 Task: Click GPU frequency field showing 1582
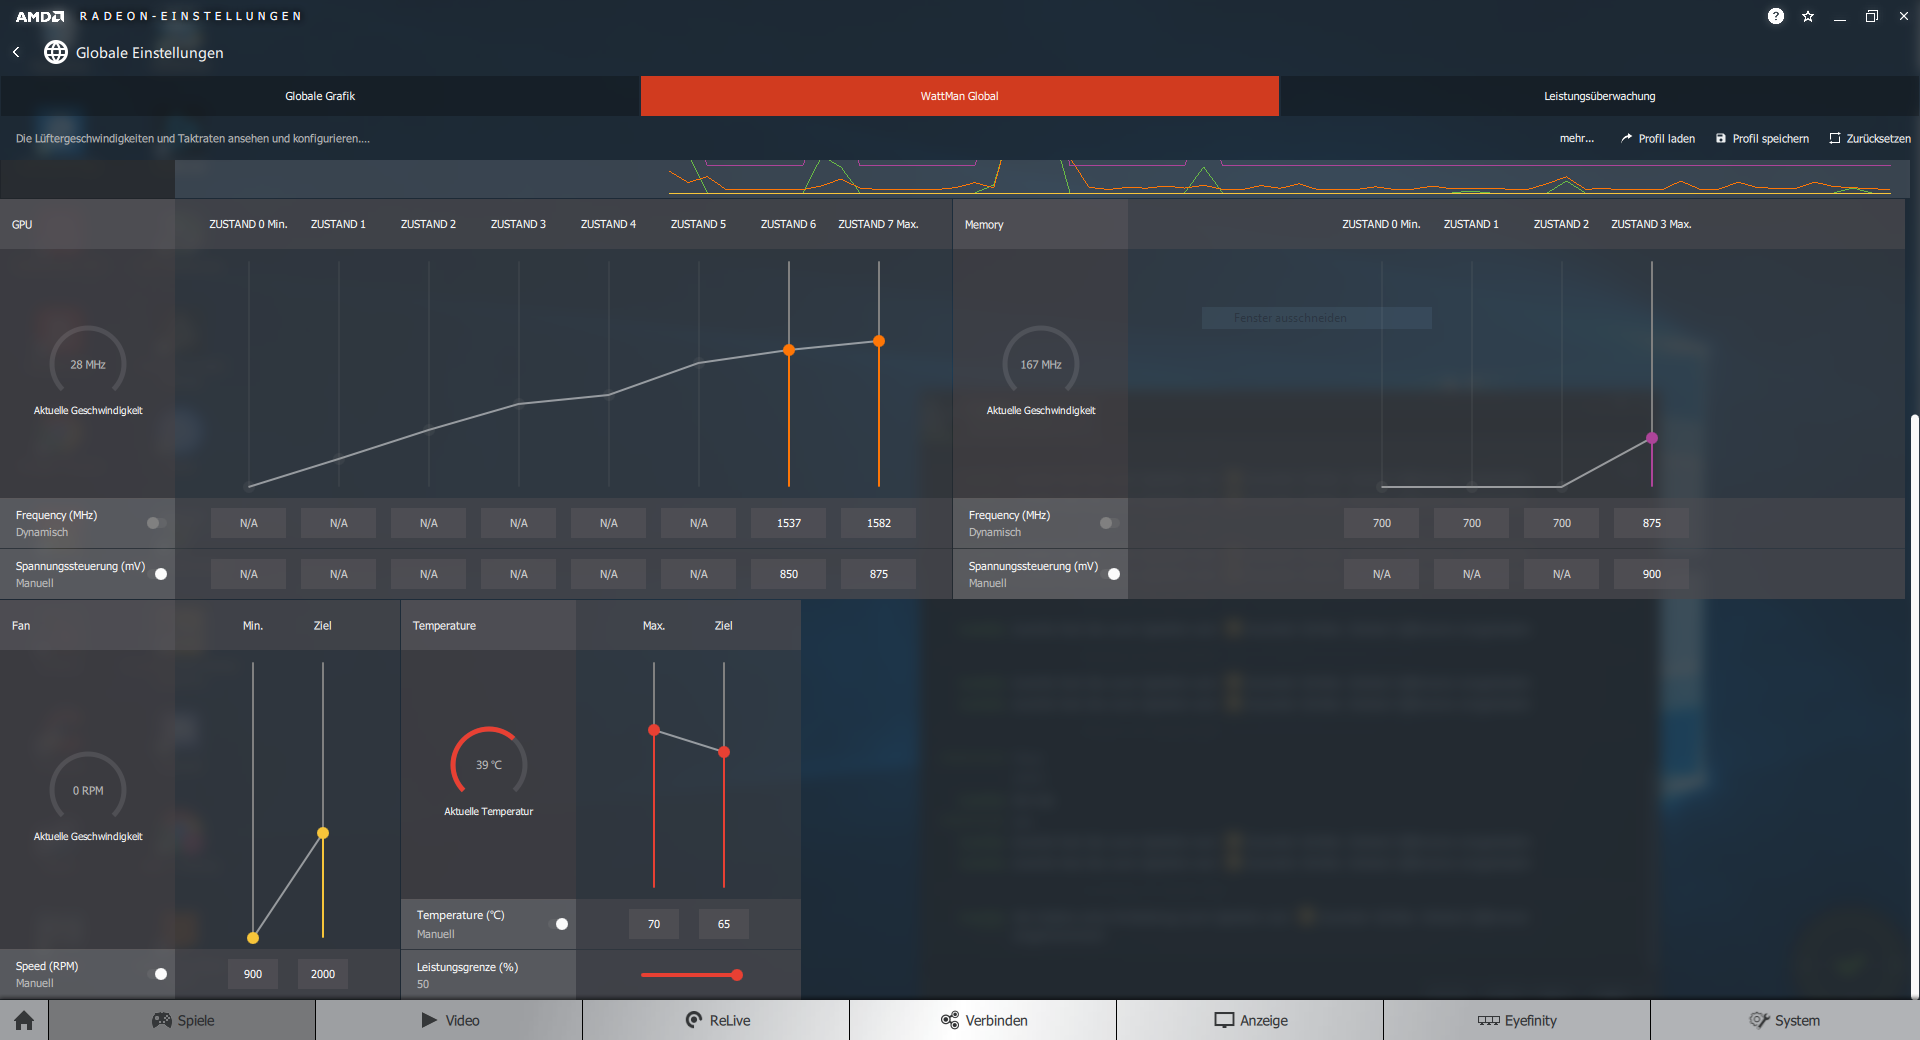click(879, 523)
